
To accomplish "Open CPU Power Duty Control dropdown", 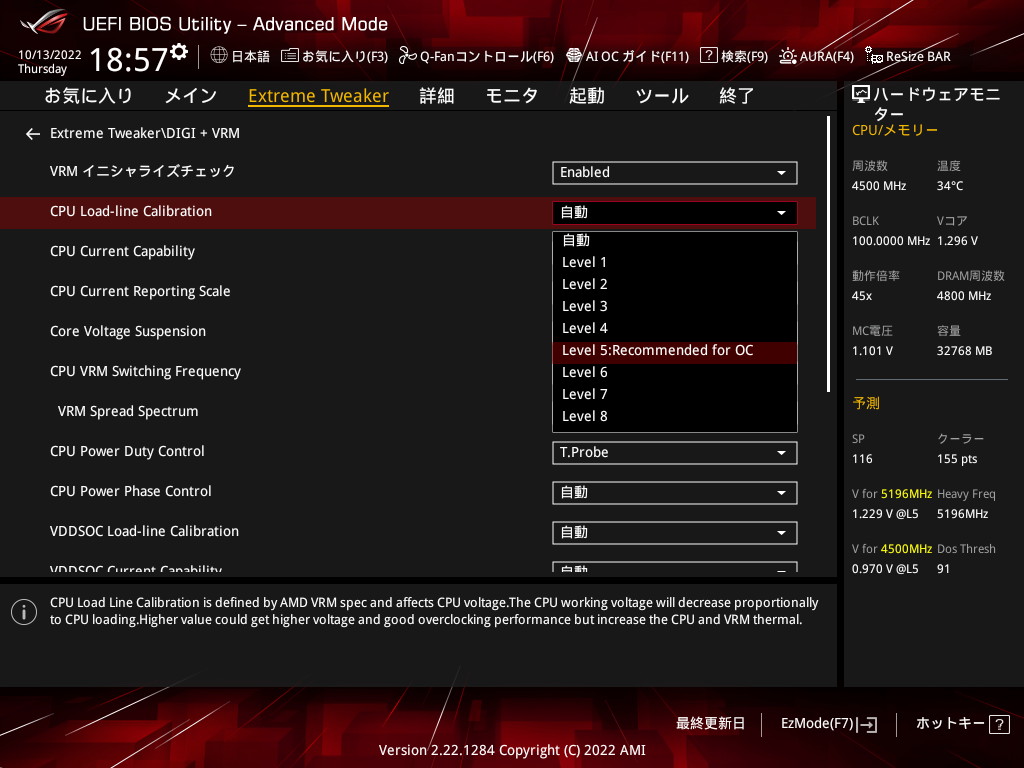I will tap(675, 453).
